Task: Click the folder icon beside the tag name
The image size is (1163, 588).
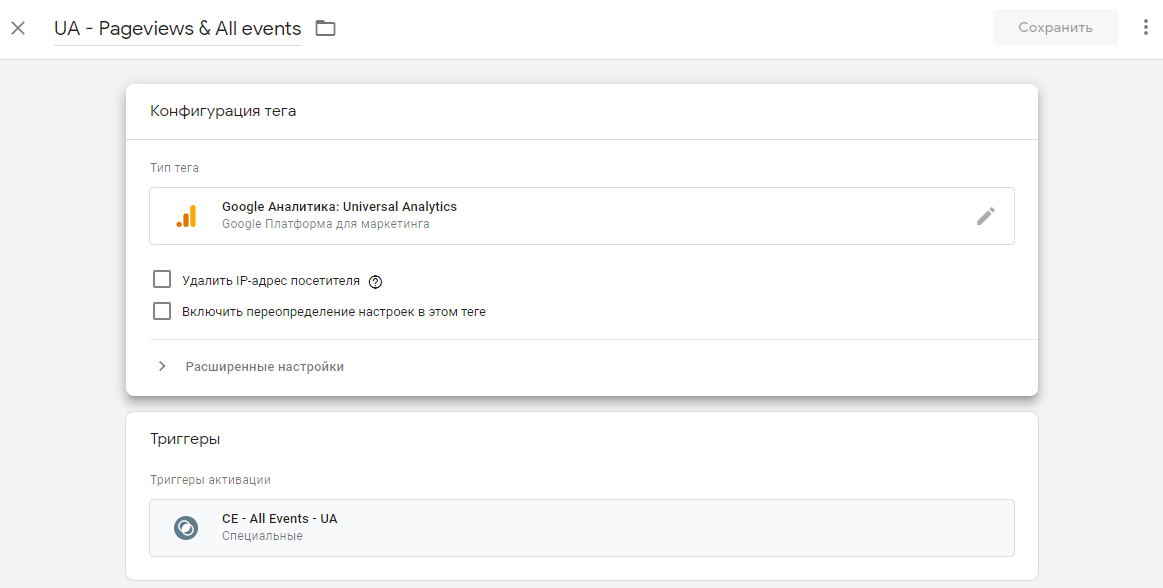Action: click(x=325, y=28)
